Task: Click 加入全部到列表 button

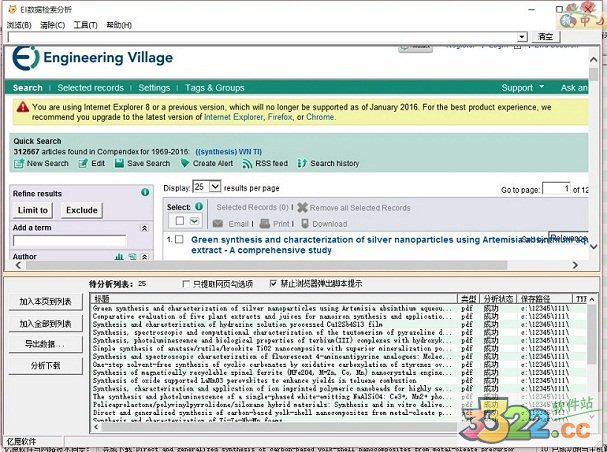Action: pos(46,324)
